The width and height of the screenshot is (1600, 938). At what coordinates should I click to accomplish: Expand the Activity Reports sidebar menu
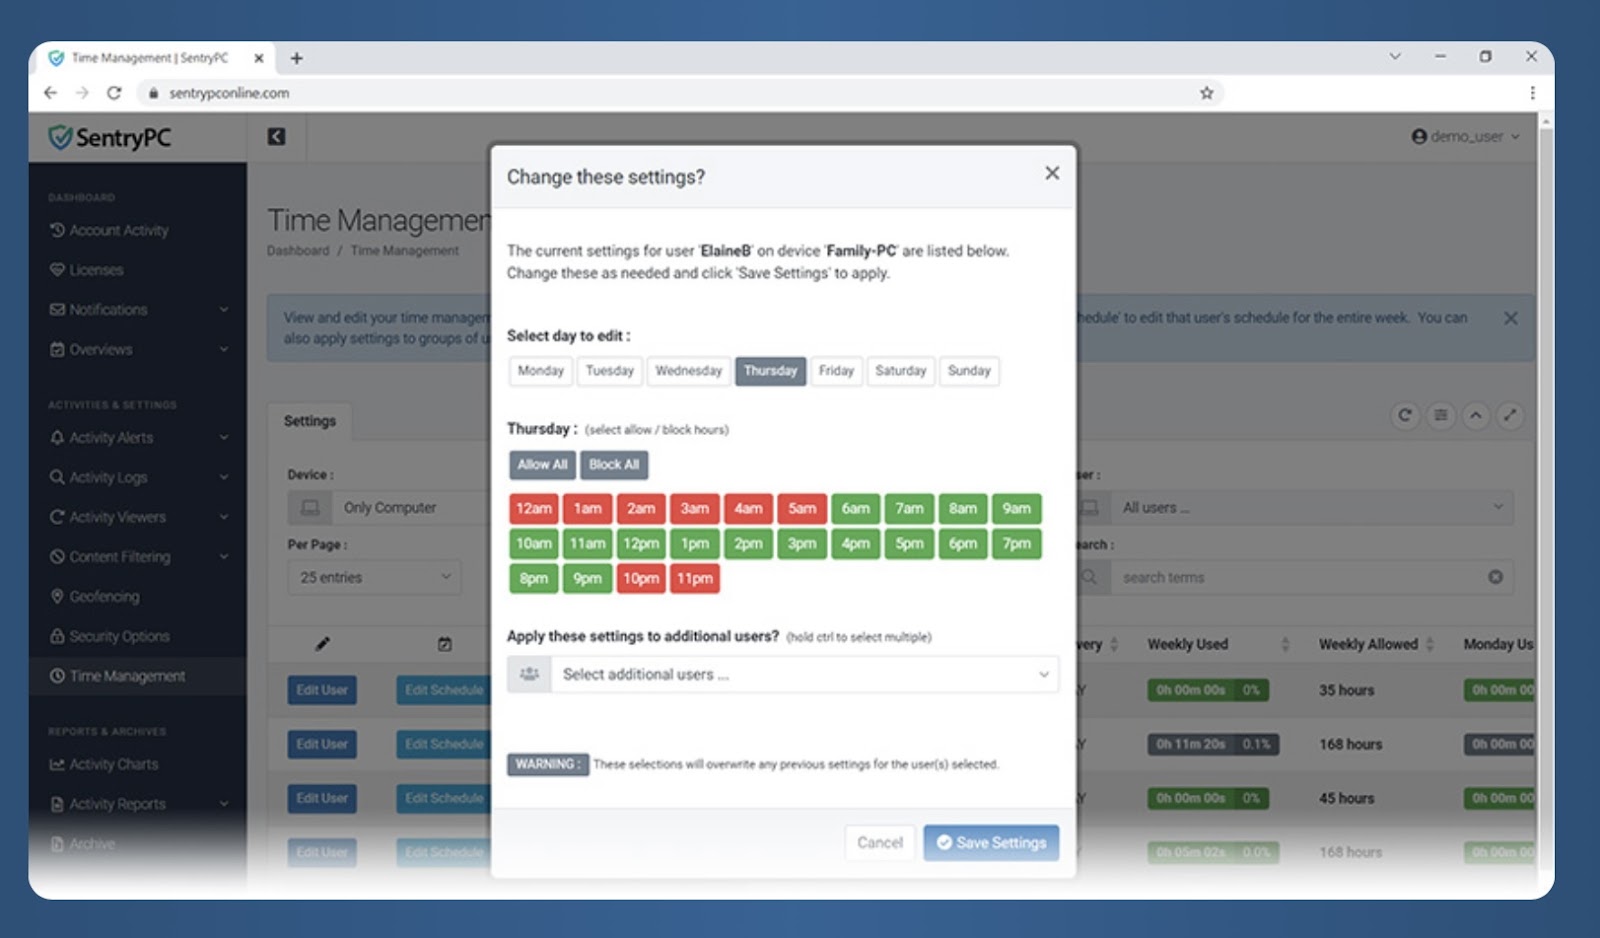[138, 805]
